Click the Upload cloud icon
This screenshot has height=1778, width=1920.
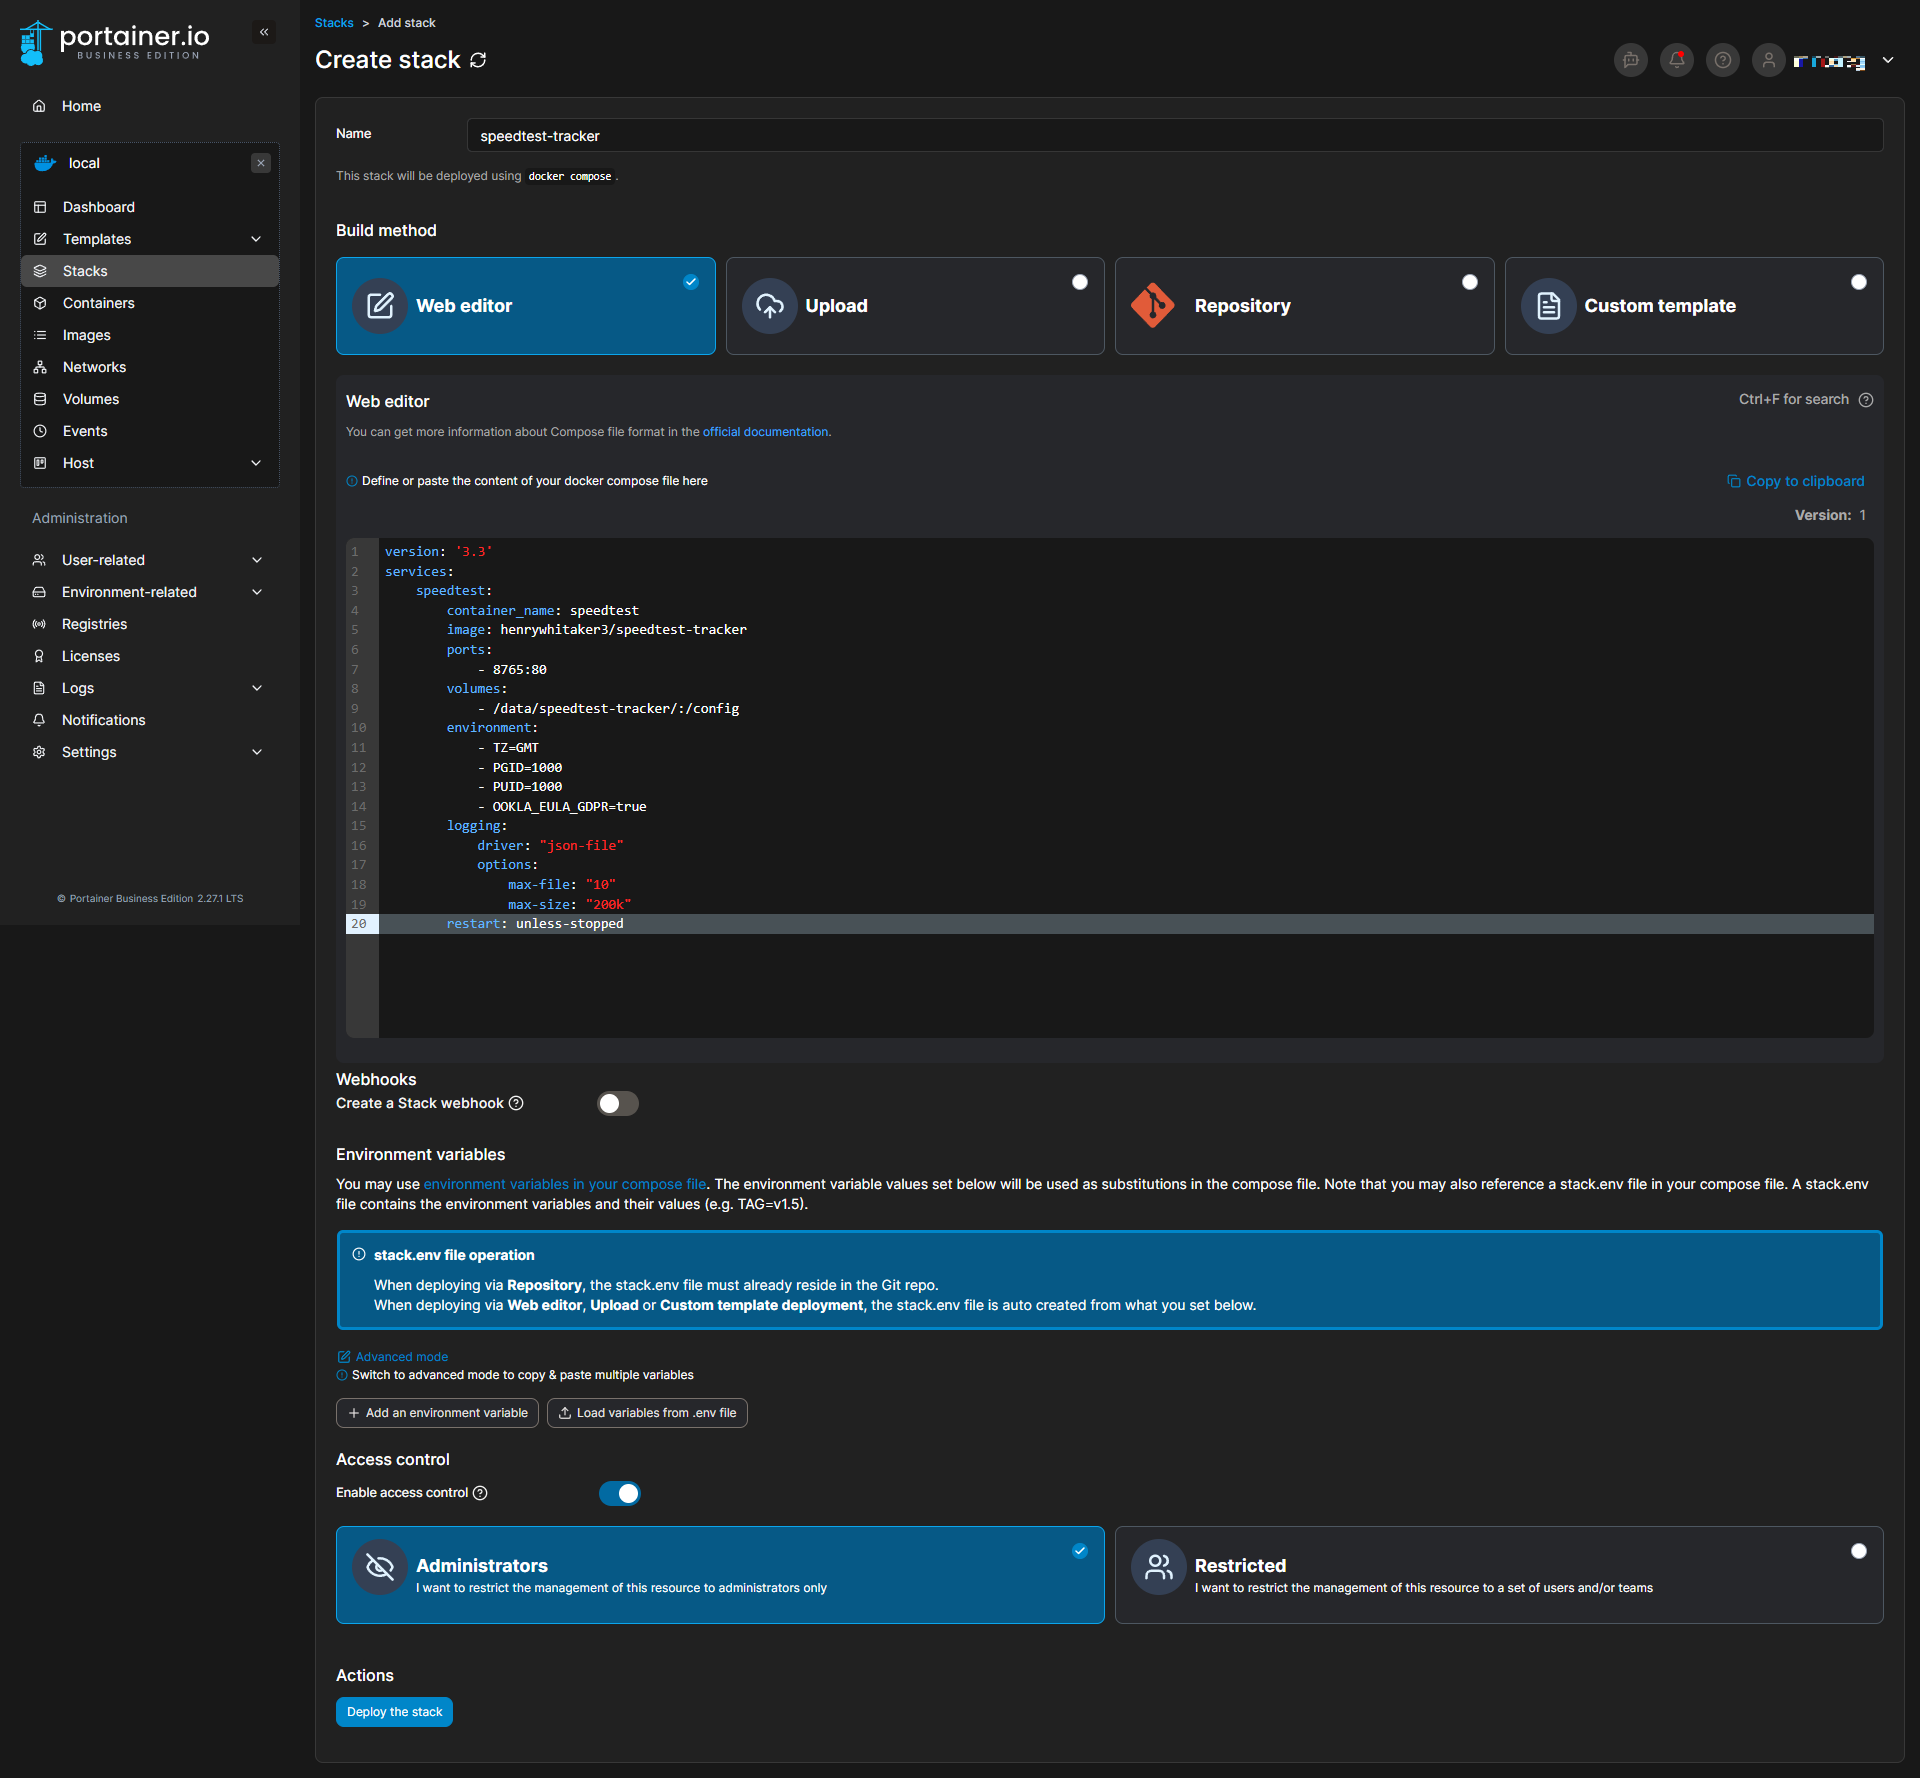pyautogui.click(x=770, y=306)
